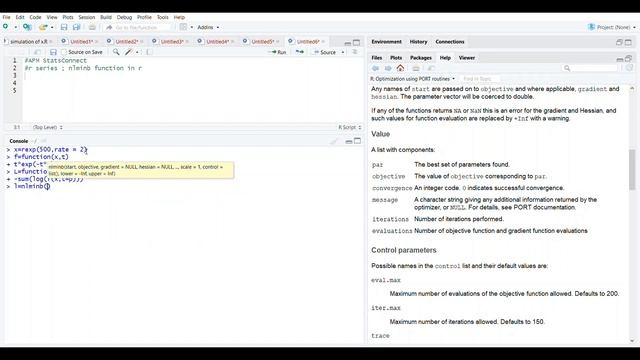The width and height of the screenshot is (640, 360).
Task: Click the code tools wand icon
Action: pyautogui.click(x=129, y=52)
